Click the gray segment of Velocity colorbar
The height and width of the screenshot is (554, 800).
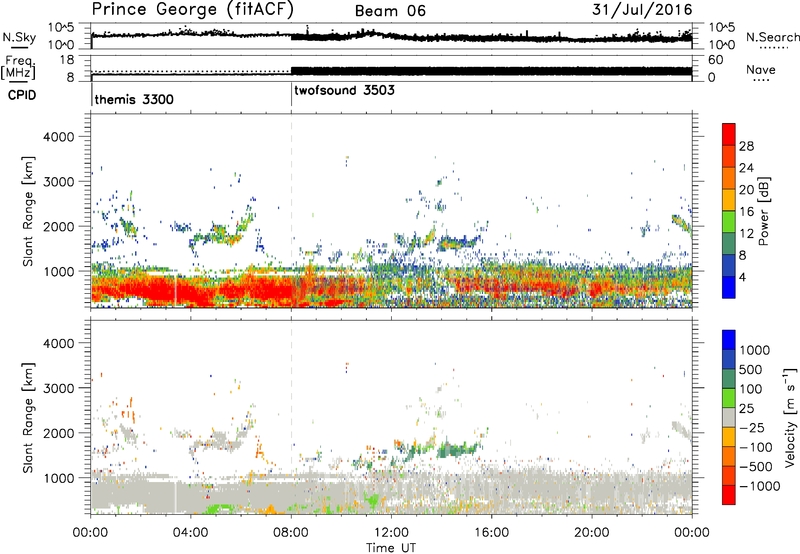[x=729, y=417]
